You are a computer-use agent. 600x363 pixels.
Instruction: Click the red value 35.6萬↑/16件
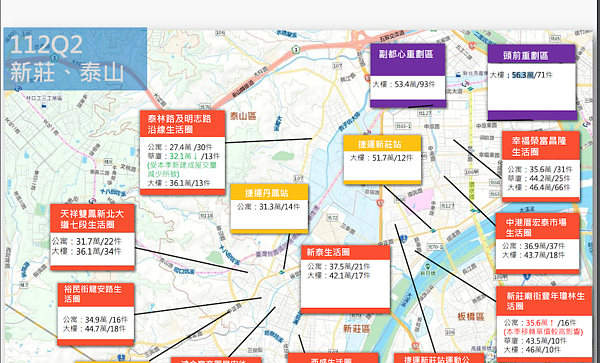click(551, 323)
